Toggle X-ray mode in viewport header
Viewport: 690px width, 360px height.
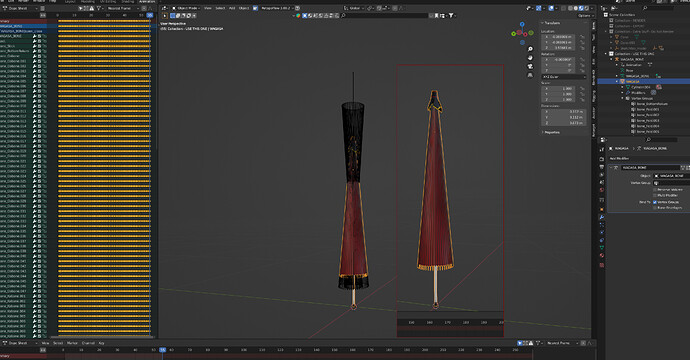563,8
